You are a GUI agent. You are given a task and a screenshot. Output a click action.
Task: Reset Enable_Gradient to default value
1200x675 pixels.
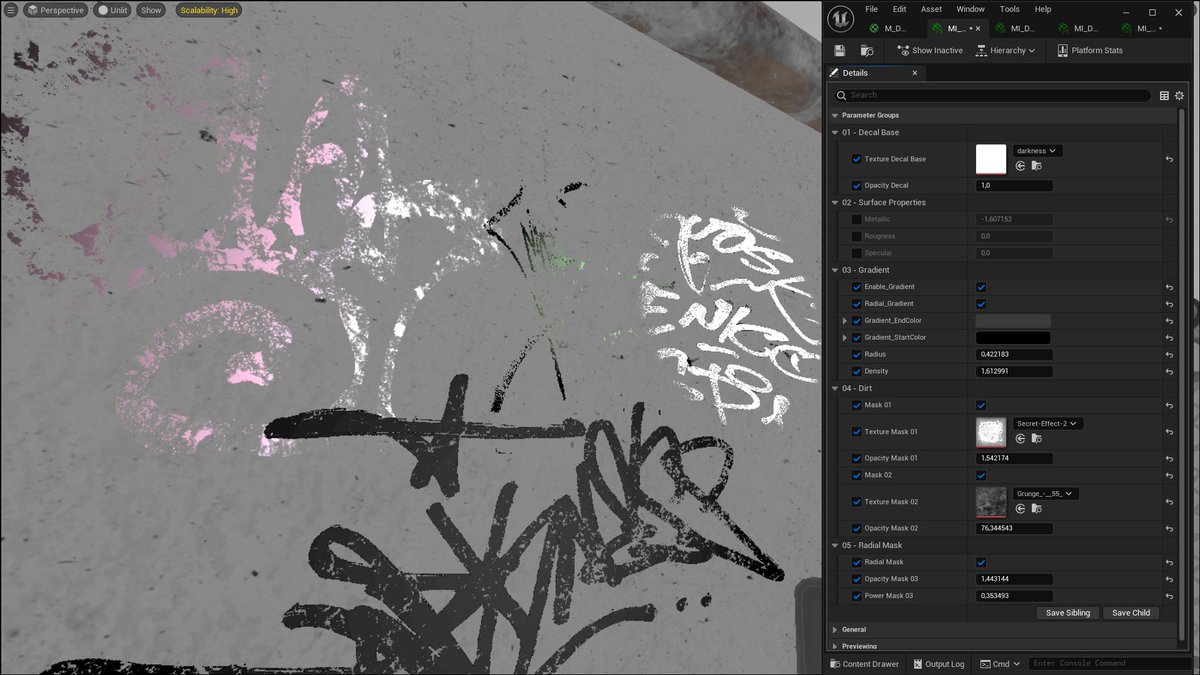[1169, 287]
